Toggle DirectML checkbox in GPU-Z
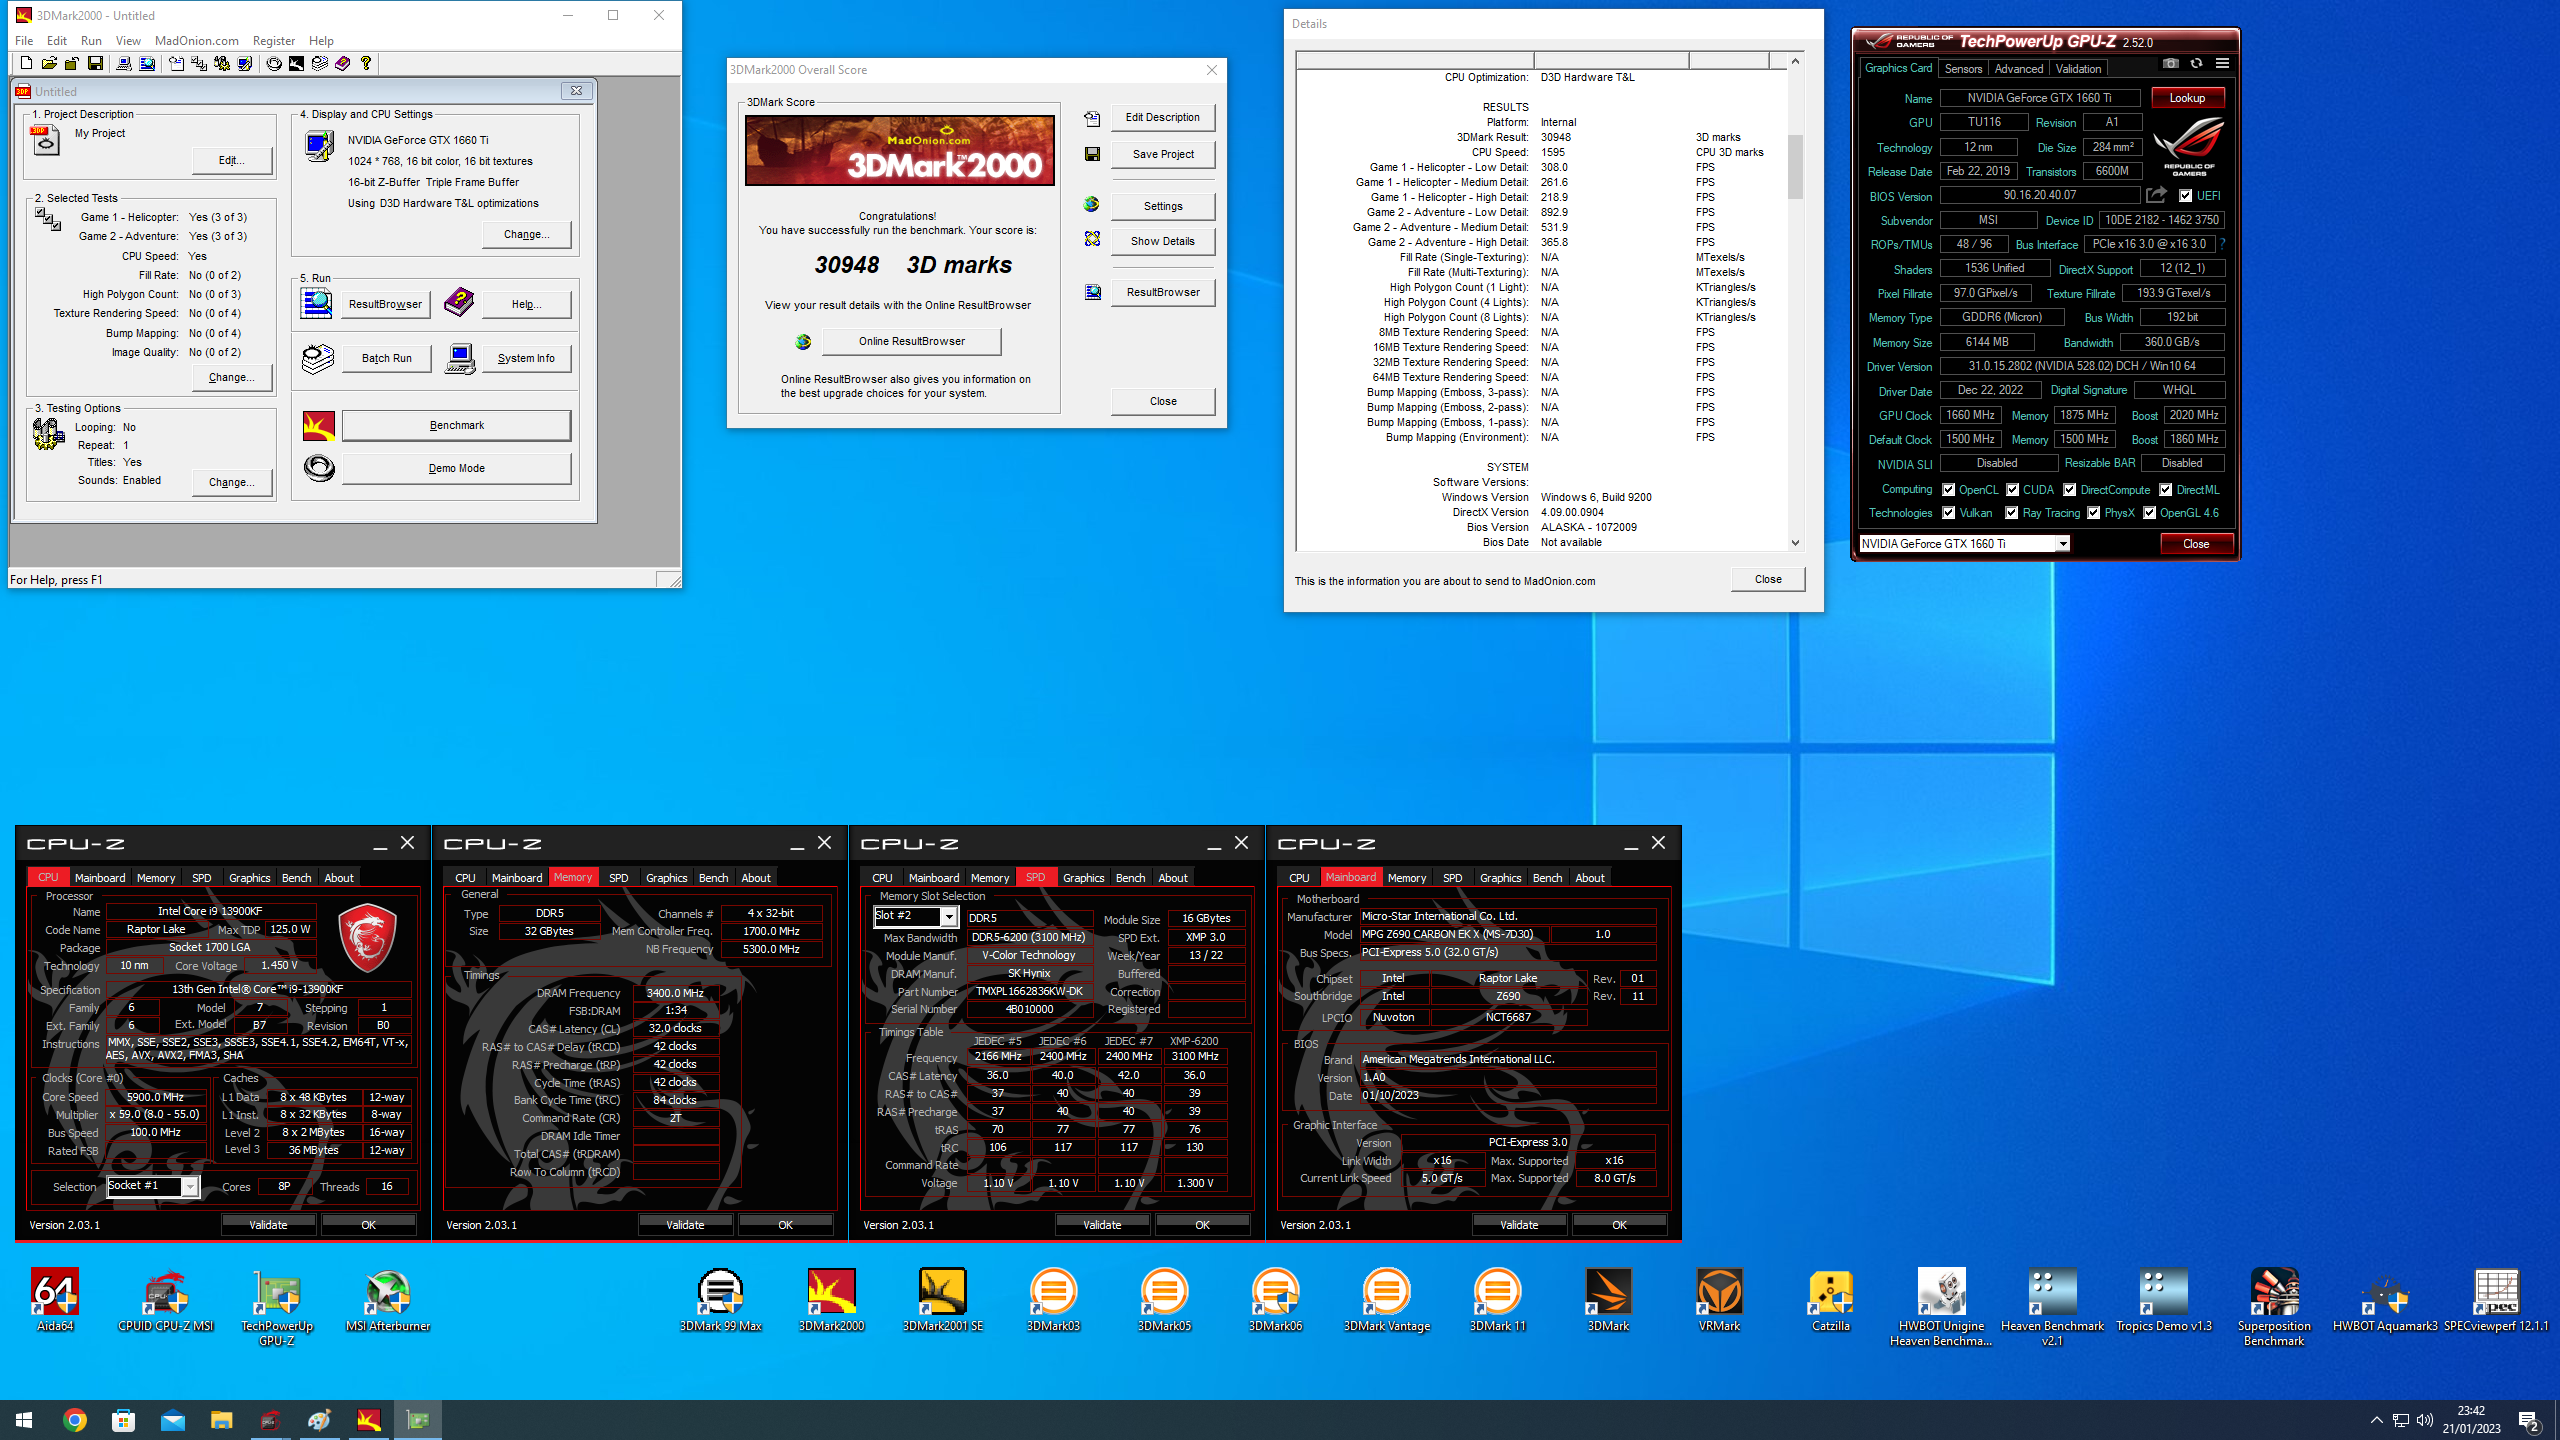This screenshot has height=1440, width=2560. point(2165,490)
